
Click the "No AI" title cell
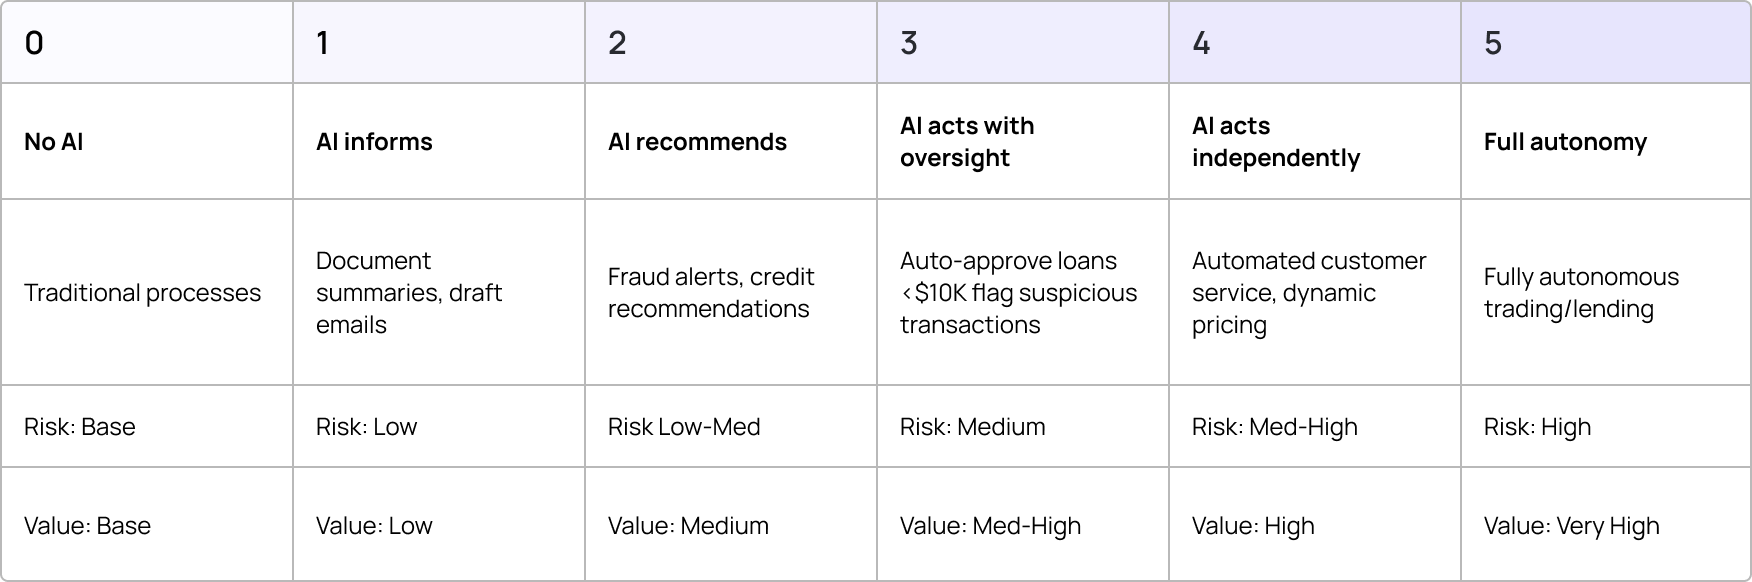54,142
